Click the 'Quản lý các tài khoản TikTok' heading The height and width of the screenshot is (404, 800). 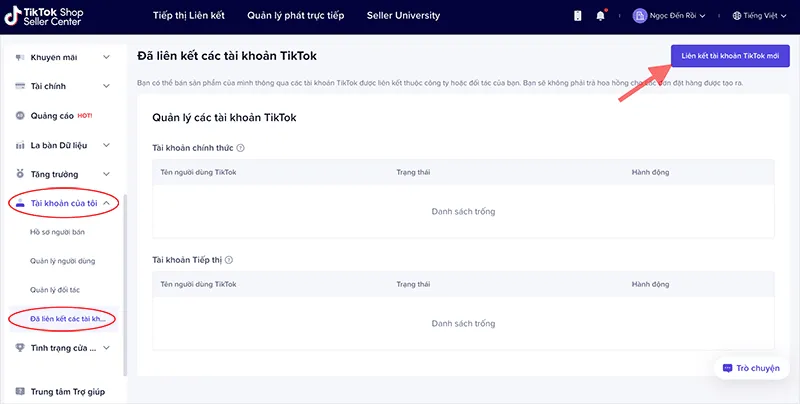(x=224, y=118)
